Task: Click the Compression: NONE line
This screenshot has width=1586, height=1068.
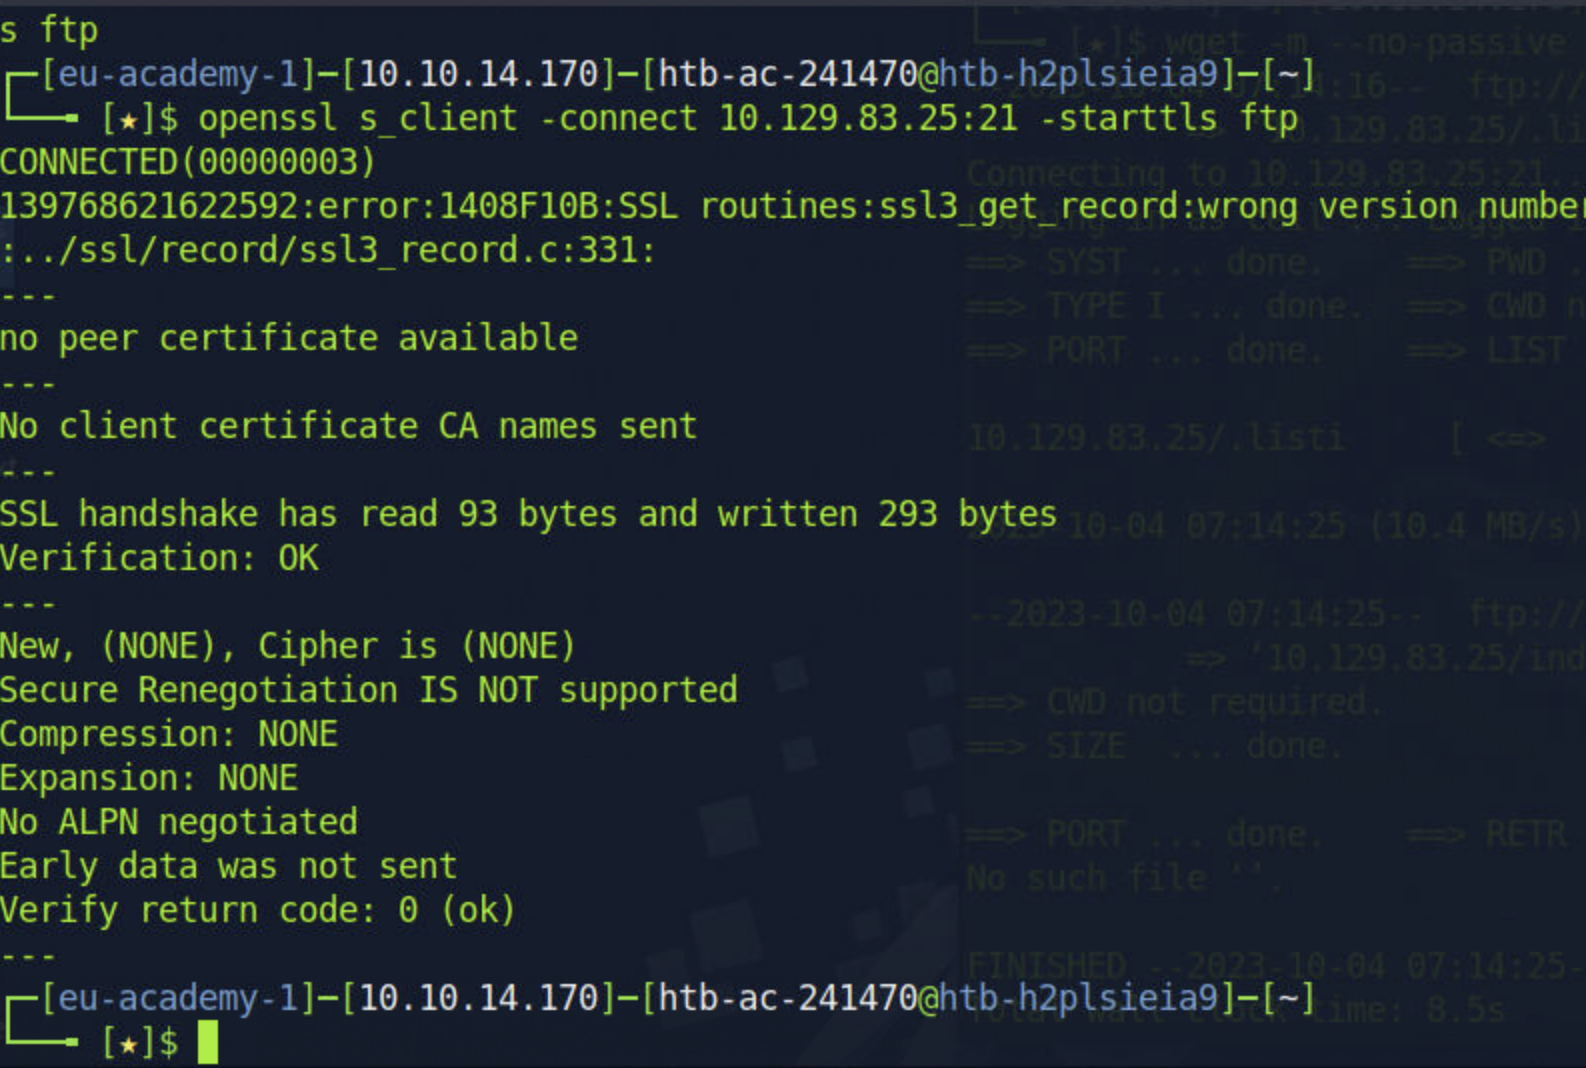Action: click(169, 734)
